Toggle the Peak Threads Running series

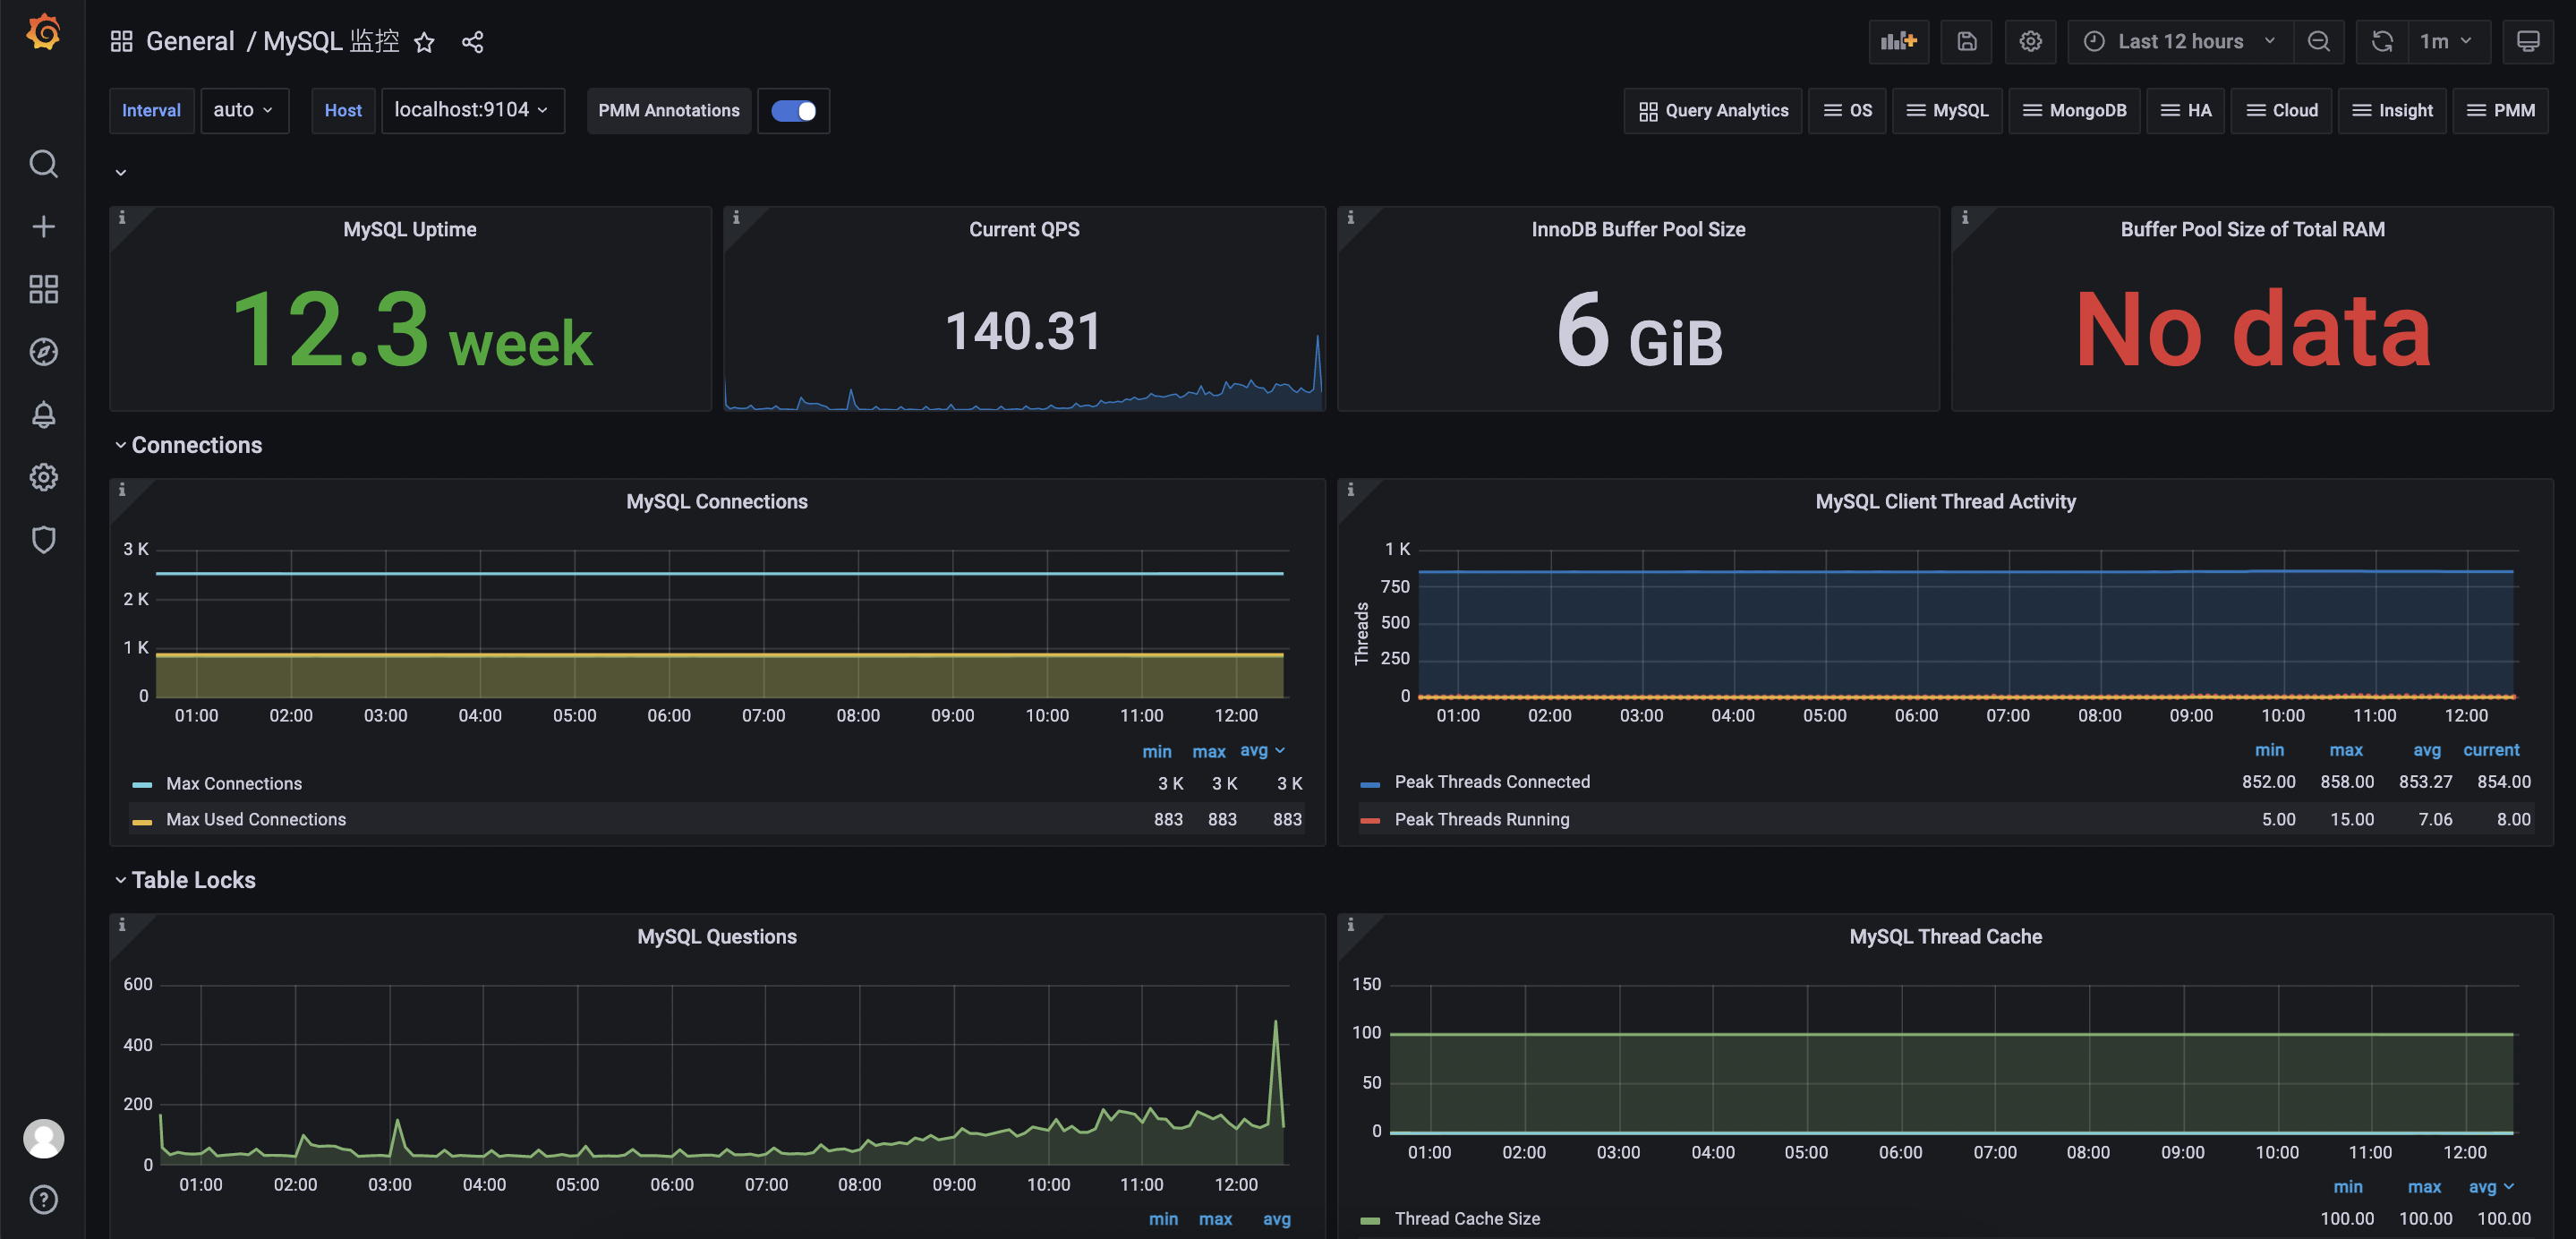[x=1481, y=820]
